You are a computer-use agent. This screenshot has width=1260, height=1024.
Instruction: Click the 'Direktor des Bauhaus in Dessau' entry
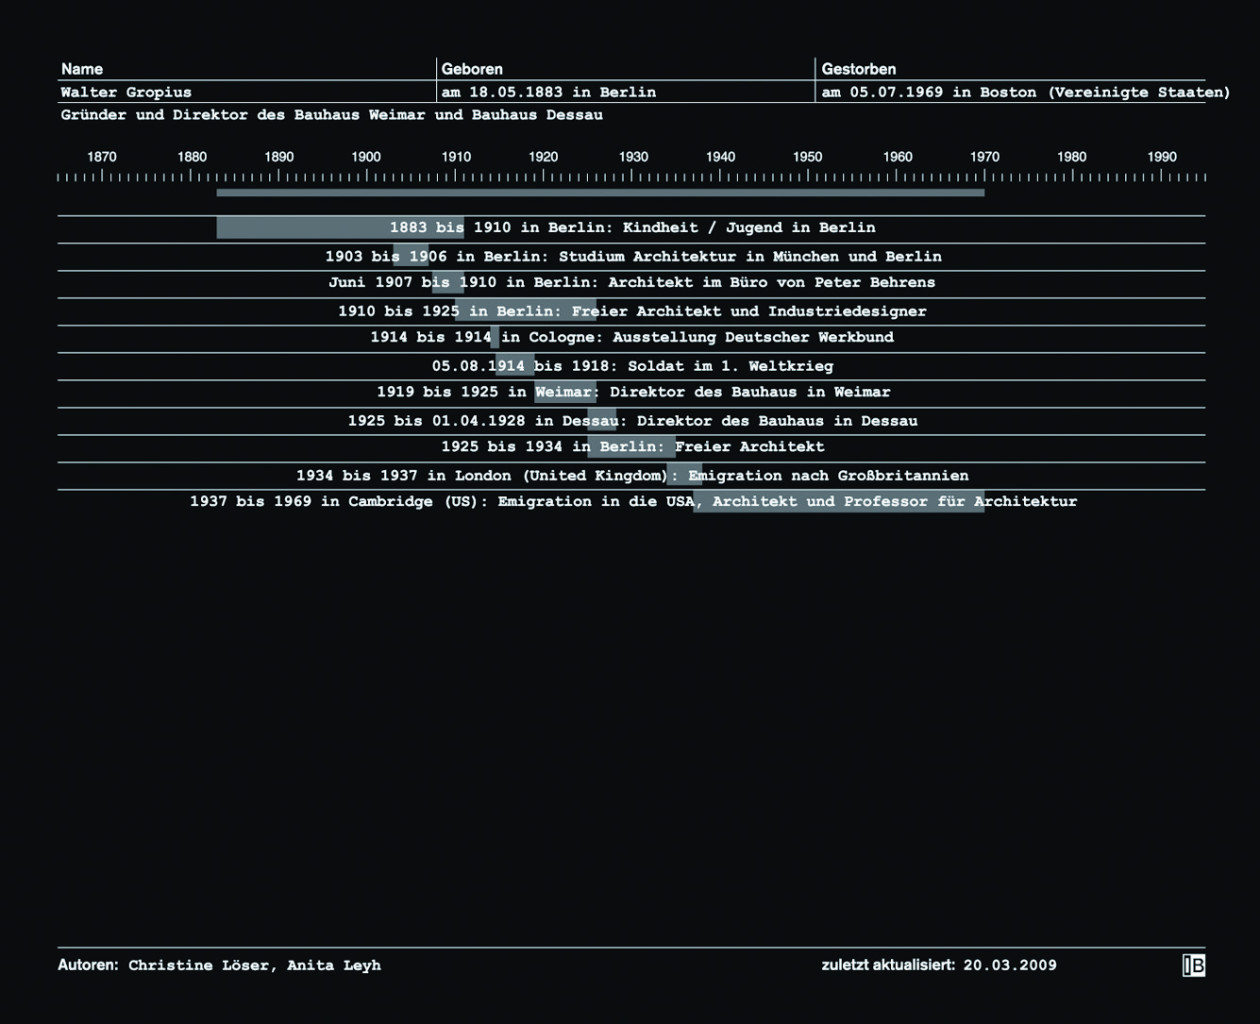tap(632, 421)
